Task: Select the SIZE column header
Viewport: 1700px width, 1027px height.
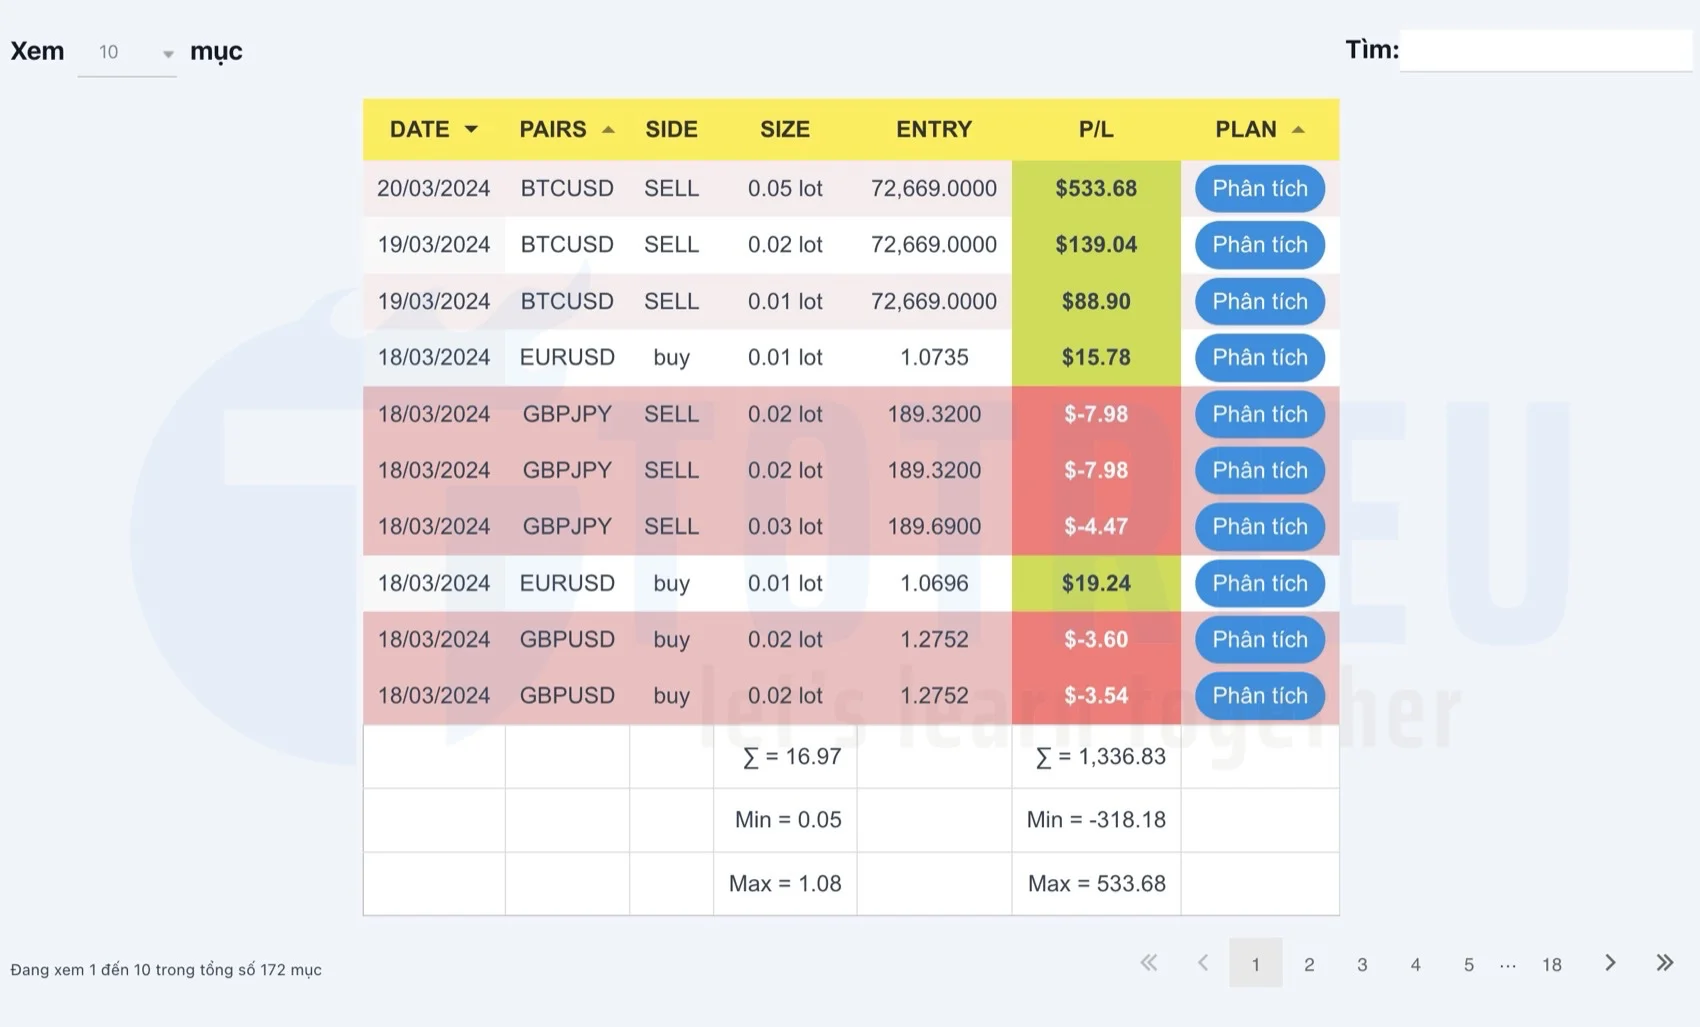Action: pos(784,129)
